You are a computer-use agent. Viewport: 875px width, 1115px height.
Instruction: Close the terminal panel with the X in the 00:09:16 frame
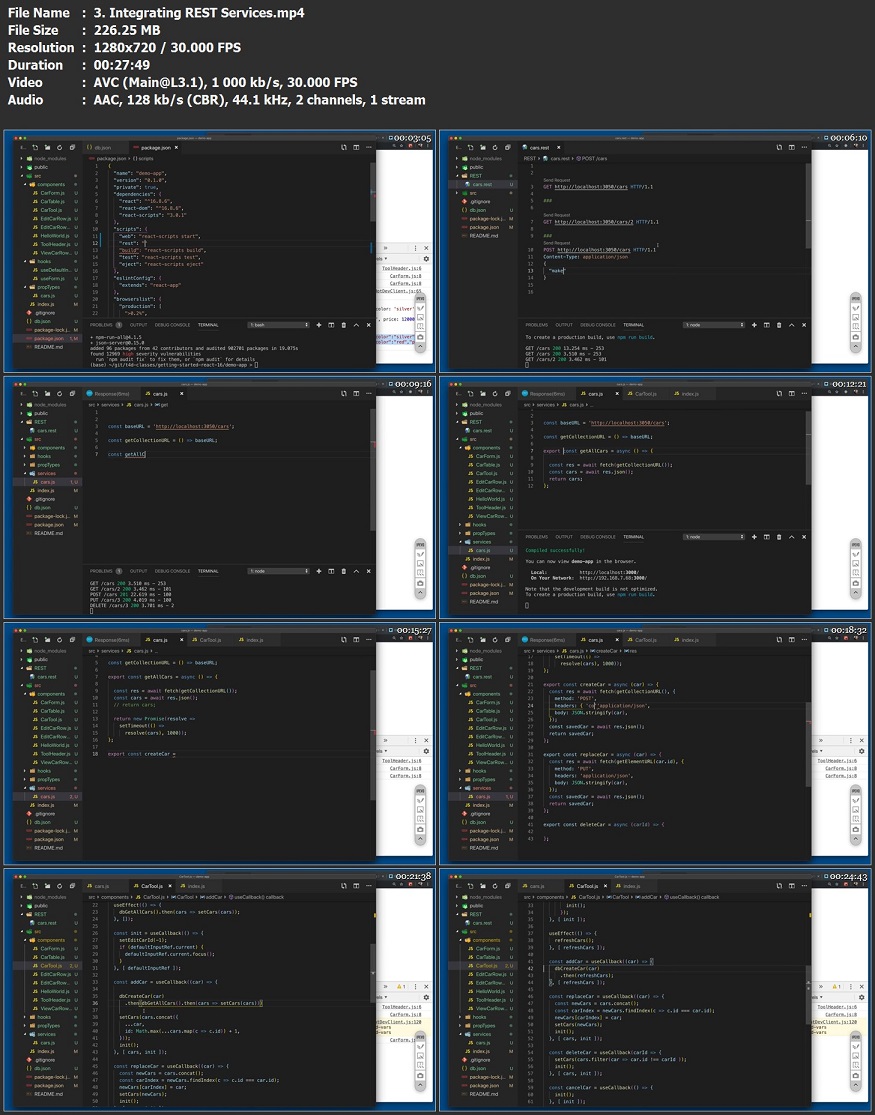[368, 571]
